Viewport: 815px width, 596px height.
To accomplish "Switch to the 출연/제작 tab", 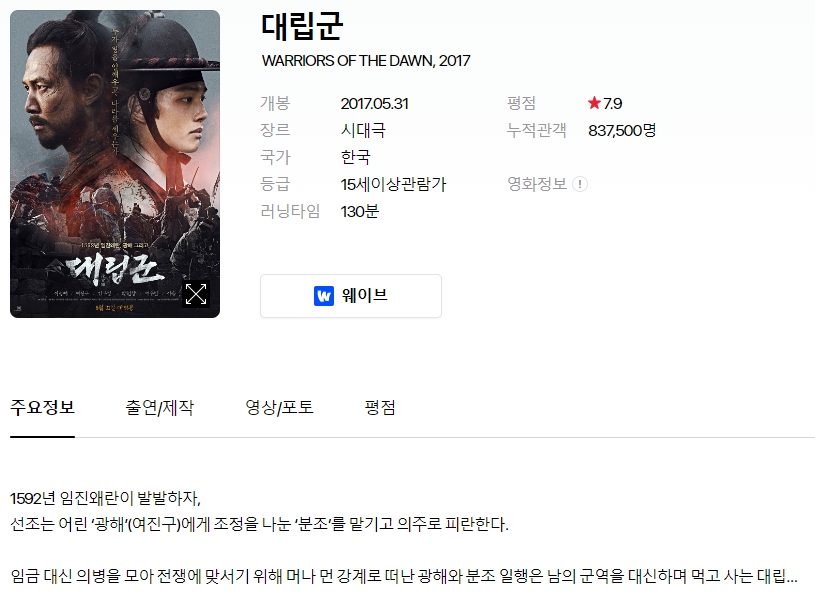I will click(x=160, y=407).
